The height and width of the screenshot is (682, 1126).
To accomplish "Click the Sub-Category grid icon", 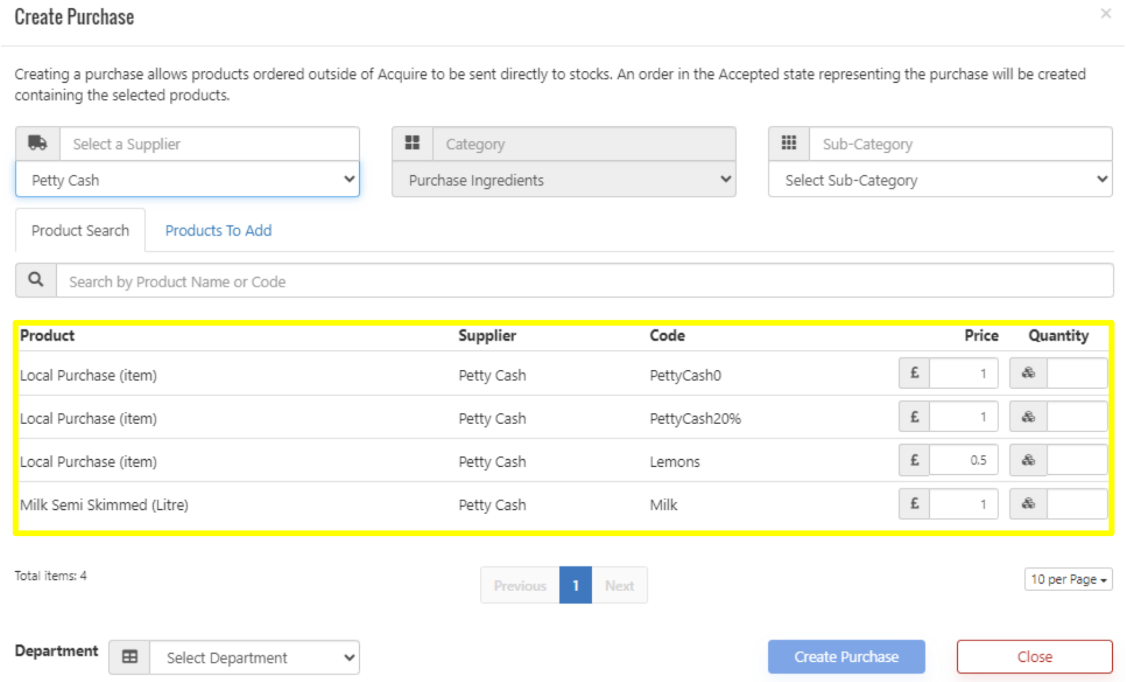I will (789, 144).
